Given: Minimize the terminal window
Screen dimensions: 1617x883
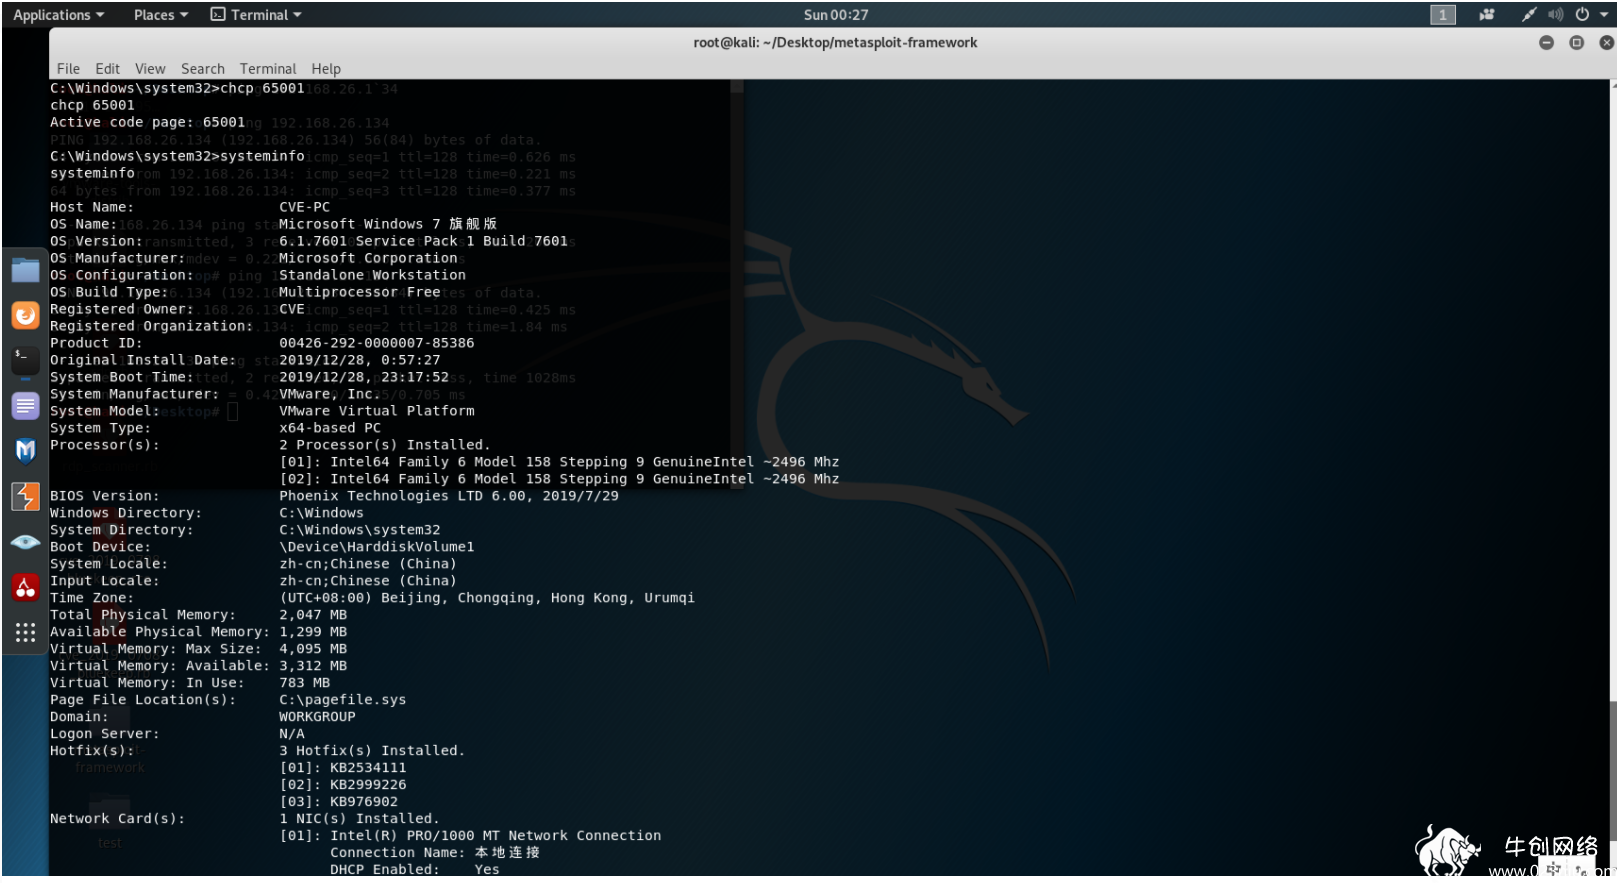Looking at the screenshot, I should (1546, 43).
